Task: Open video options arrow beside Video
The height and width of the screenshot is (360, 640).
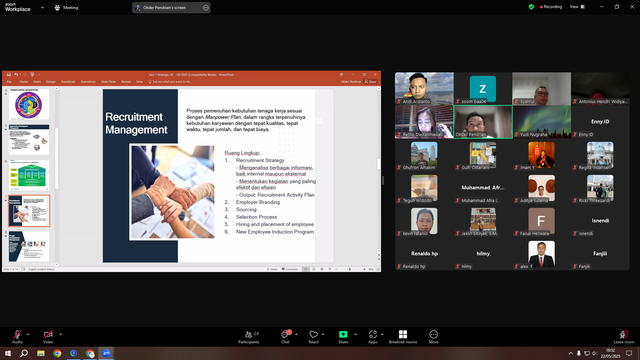Action: point(60,334)
